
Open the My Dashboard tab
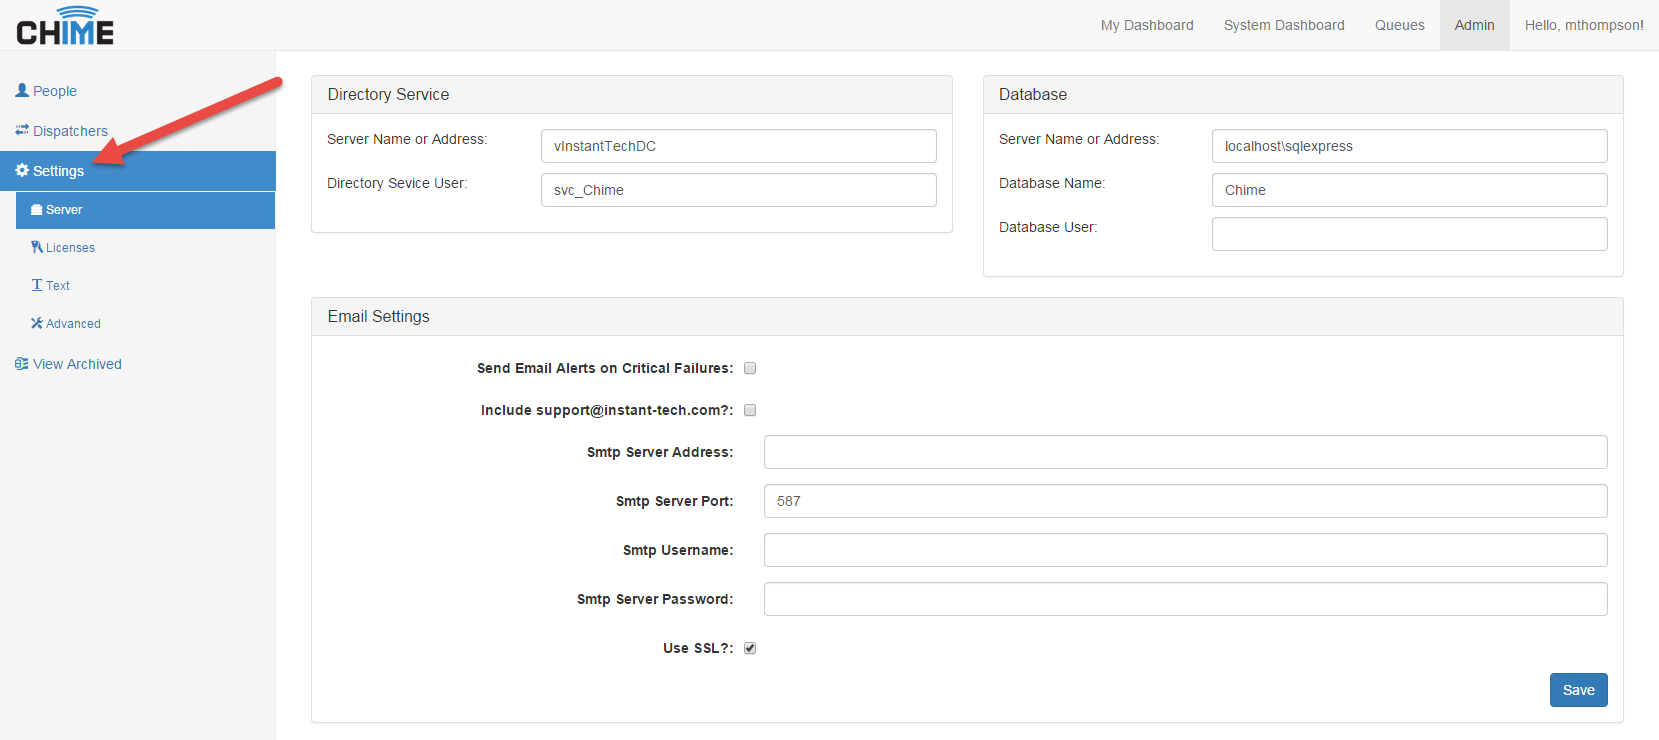click(1147, 25)
